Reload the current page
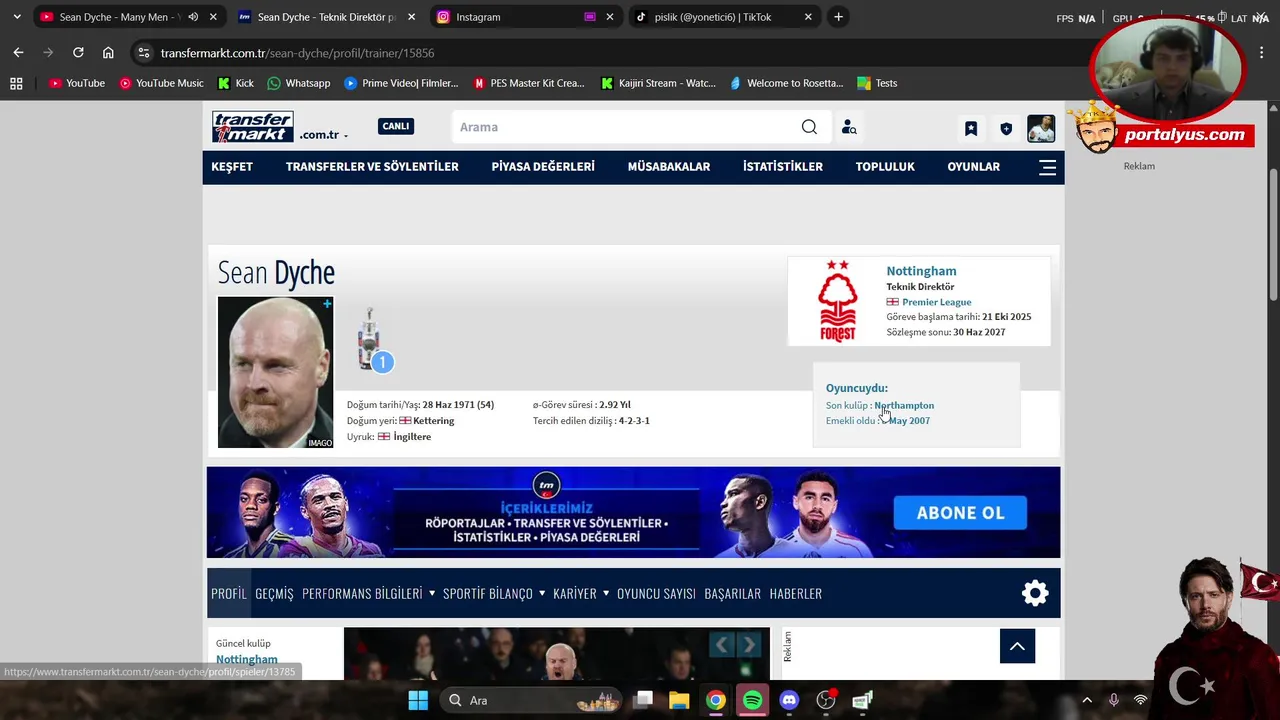 (x=78, y=52)
